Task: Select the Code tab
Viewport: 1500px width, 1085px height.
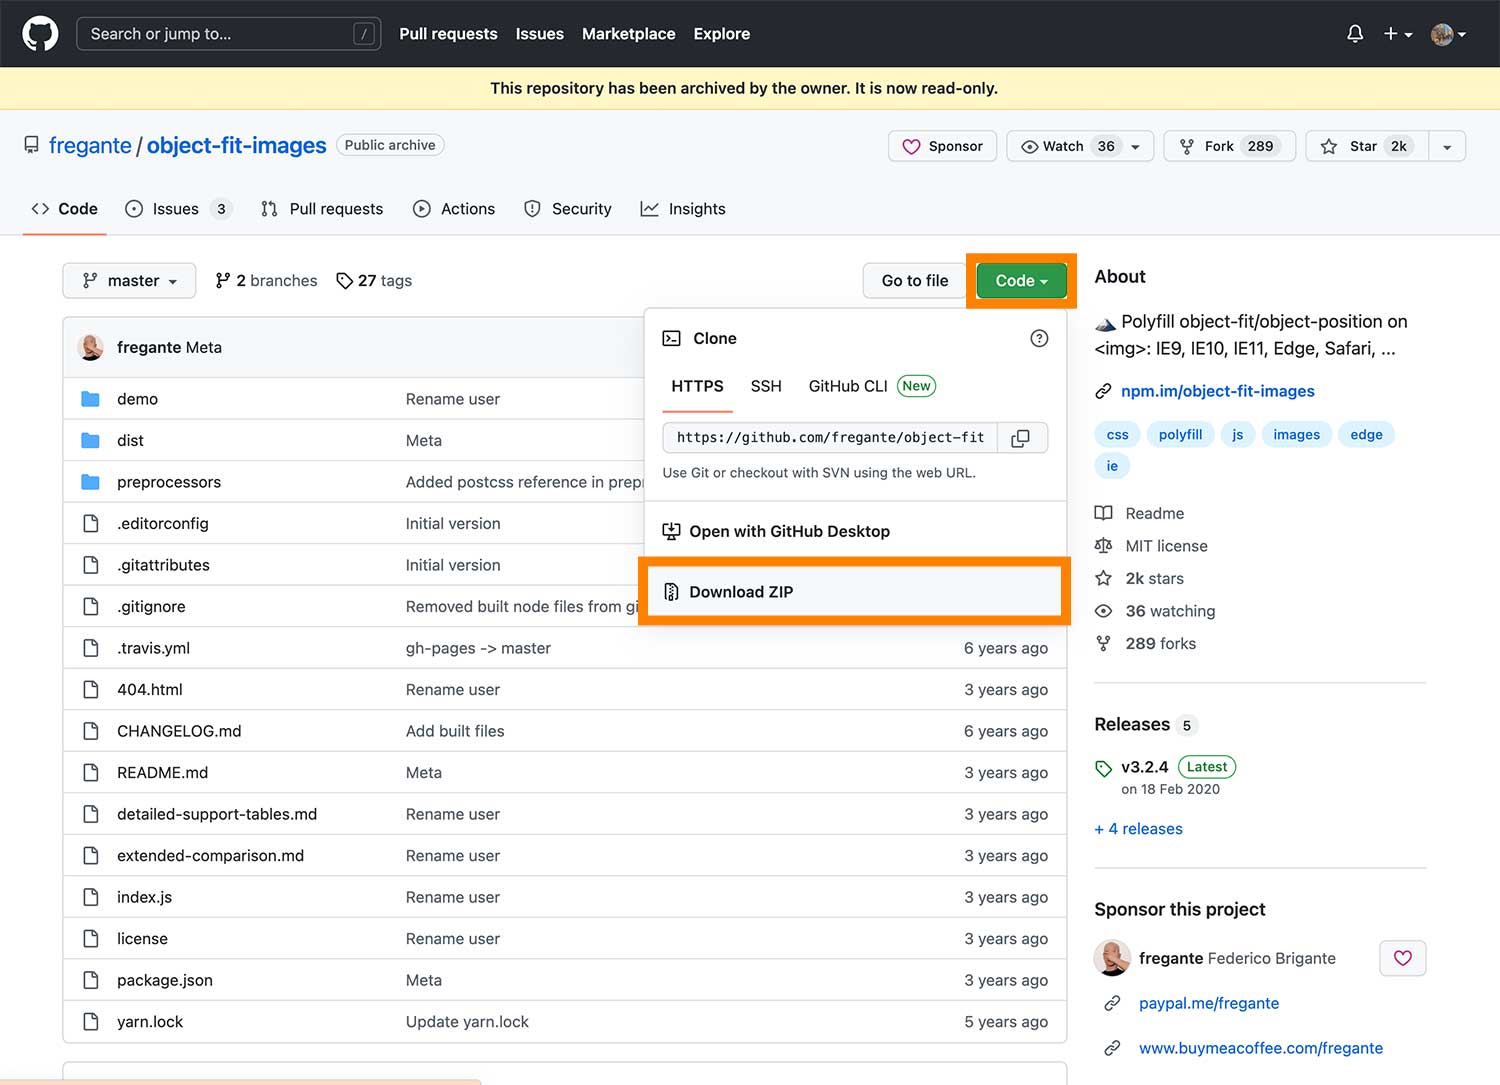Action: (64, 209)
